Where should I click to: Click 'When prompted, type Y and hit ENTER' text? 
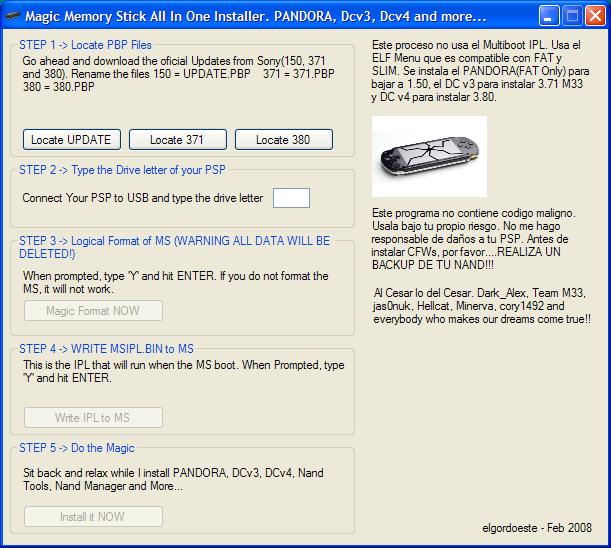[176, 282]
